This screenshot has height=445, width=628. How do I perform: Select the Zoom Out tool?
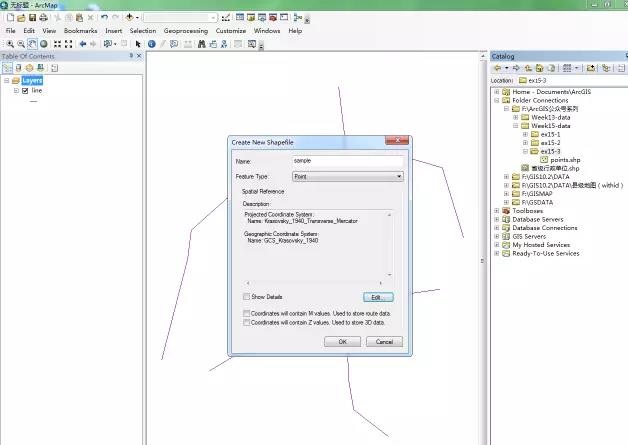[21, 44]
